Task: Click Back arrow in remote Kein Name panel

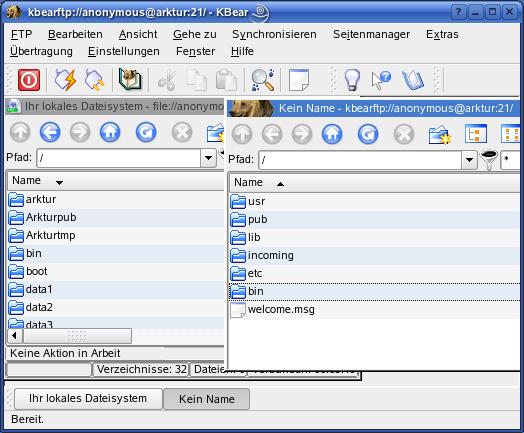Action: [x=272, y=134]
